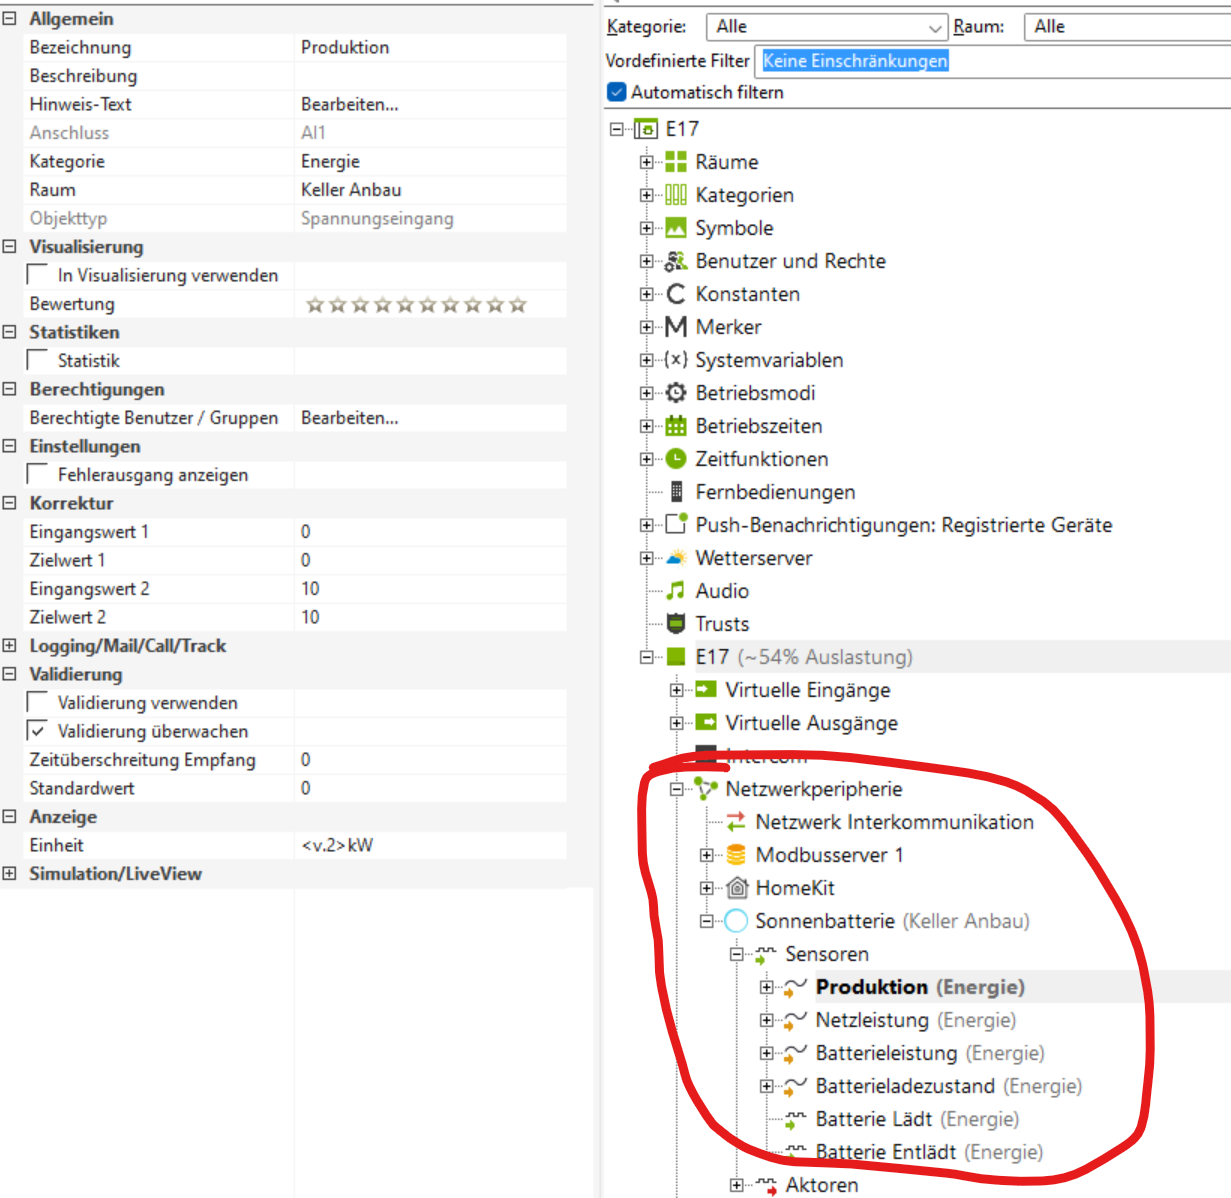Click the Fernbedienungen remote icon
The image size is (1231, 1198).
[676, 492]
